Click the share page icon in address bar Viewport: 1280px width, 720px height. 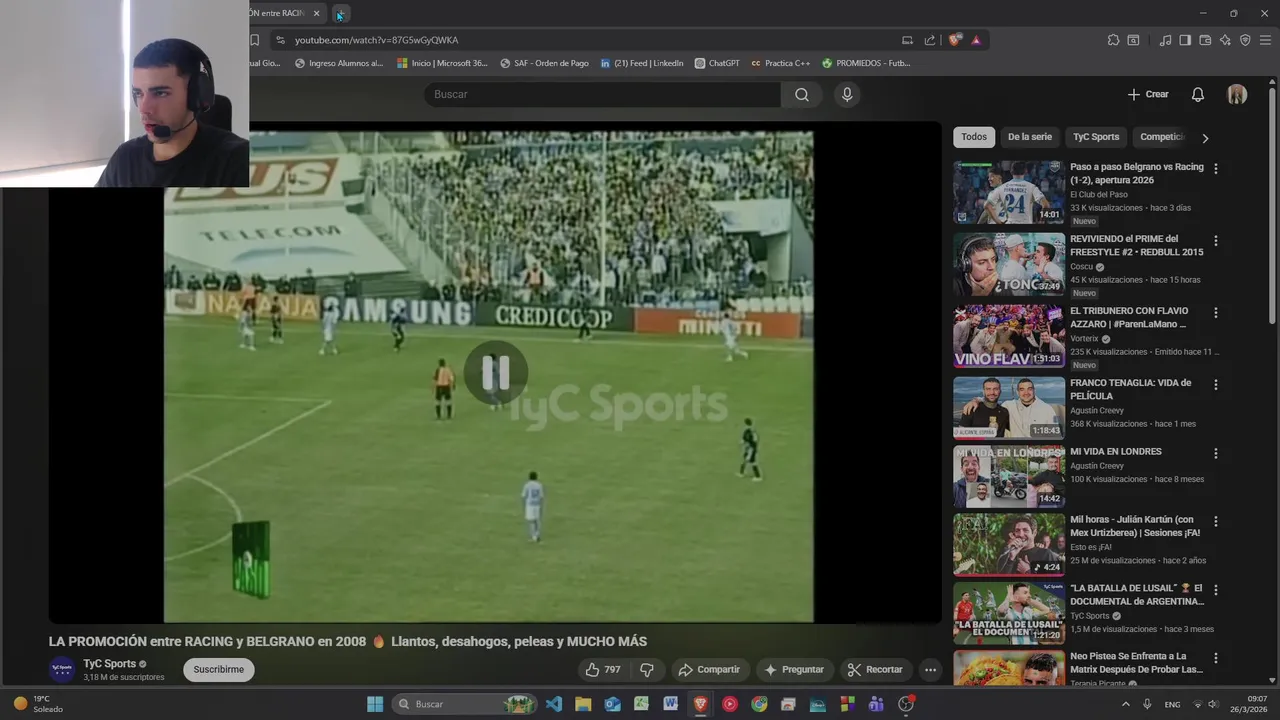tap(930, 40)
